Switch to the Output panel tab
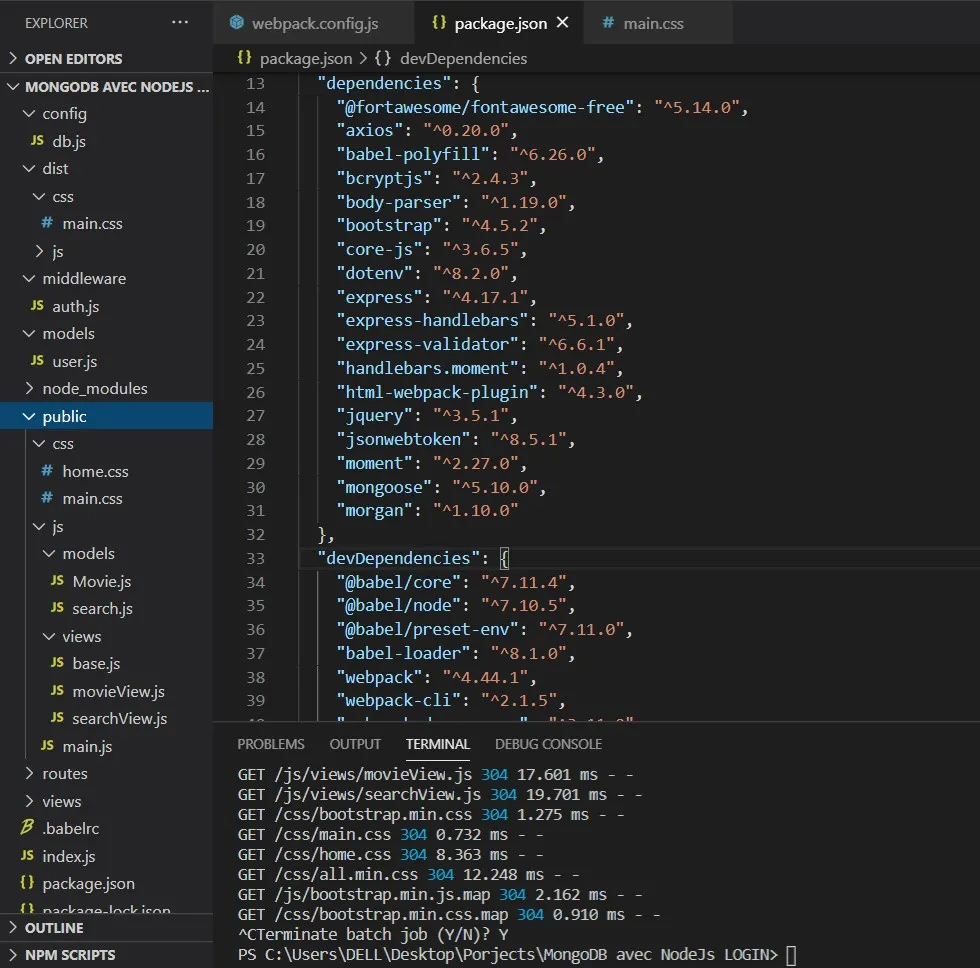The height and width of the screenshot is (968, 980). click(x=355, y=744)
